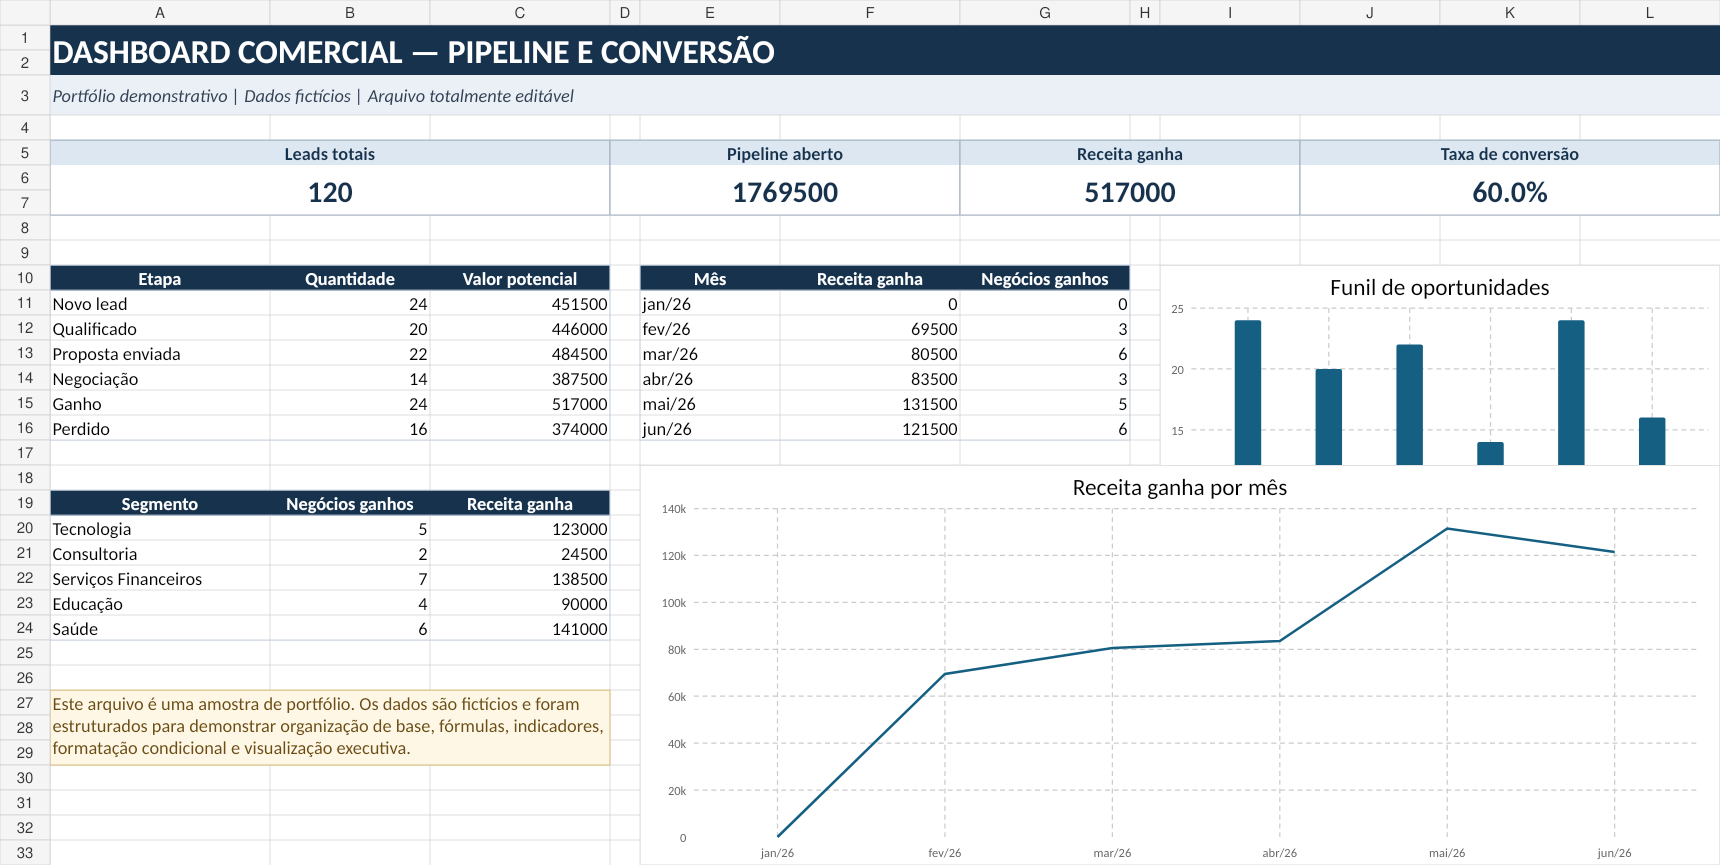Click the value 374000 for Perdido

coord(520,428)
